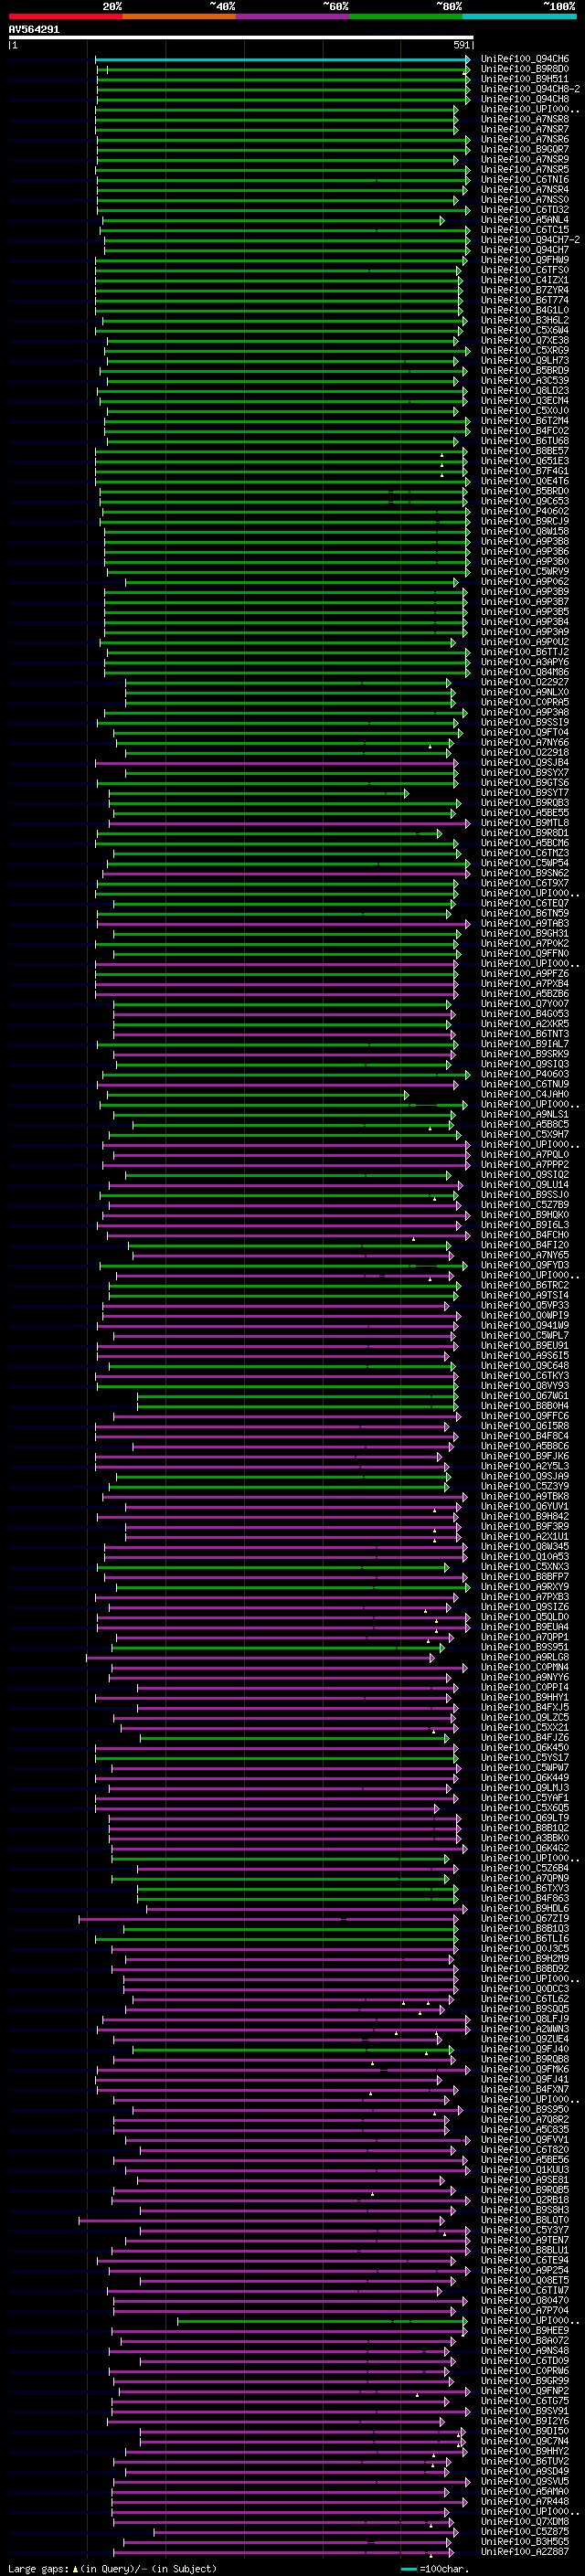Select hit label UniRef100_Q8W345

click(x=525, y=1546)
